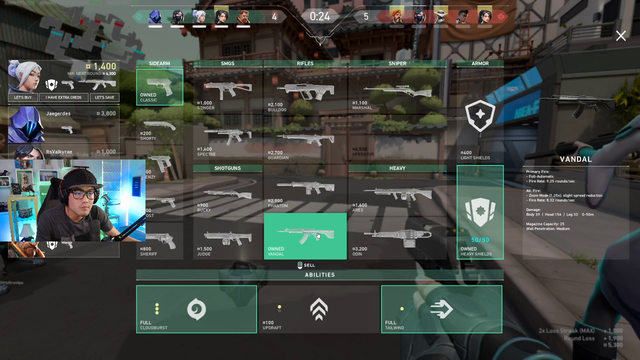Buy the Operator sniper
Viewport: 640px width, 360px height.
(397, 141)
